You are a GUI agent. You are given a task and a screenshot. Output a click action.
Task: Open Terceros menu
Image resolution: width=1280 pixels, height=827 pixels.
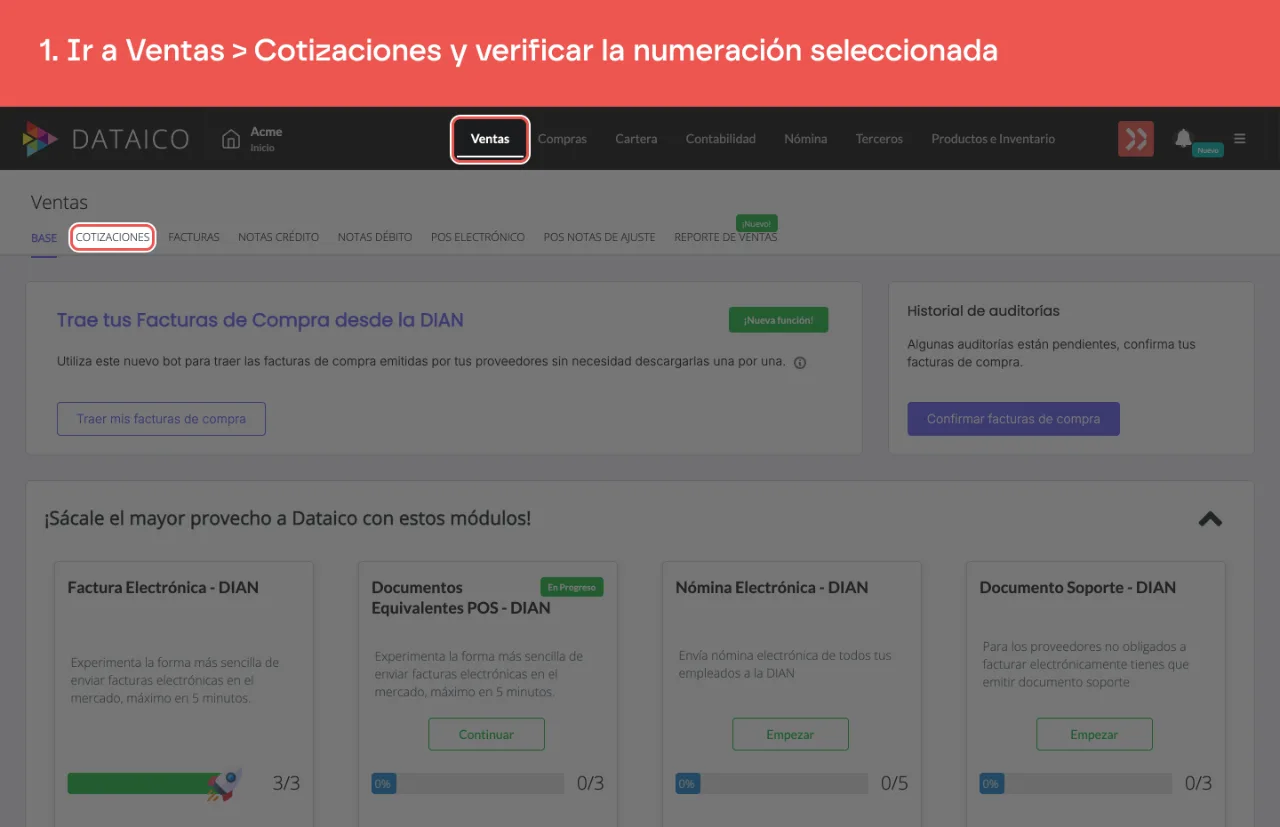(879, 139)
